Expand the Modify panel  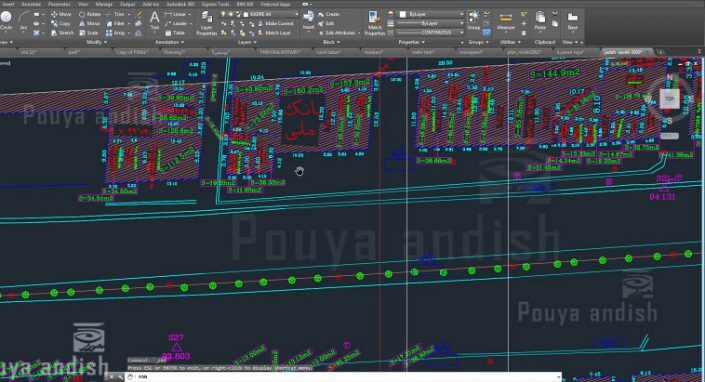97,42
